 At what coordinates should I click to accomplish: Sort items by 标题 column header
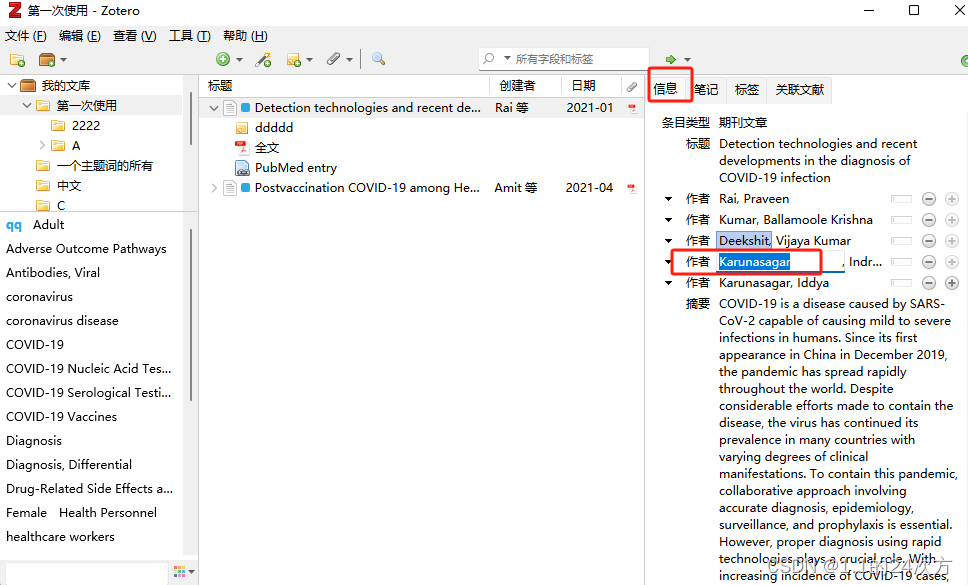(344, 86)
